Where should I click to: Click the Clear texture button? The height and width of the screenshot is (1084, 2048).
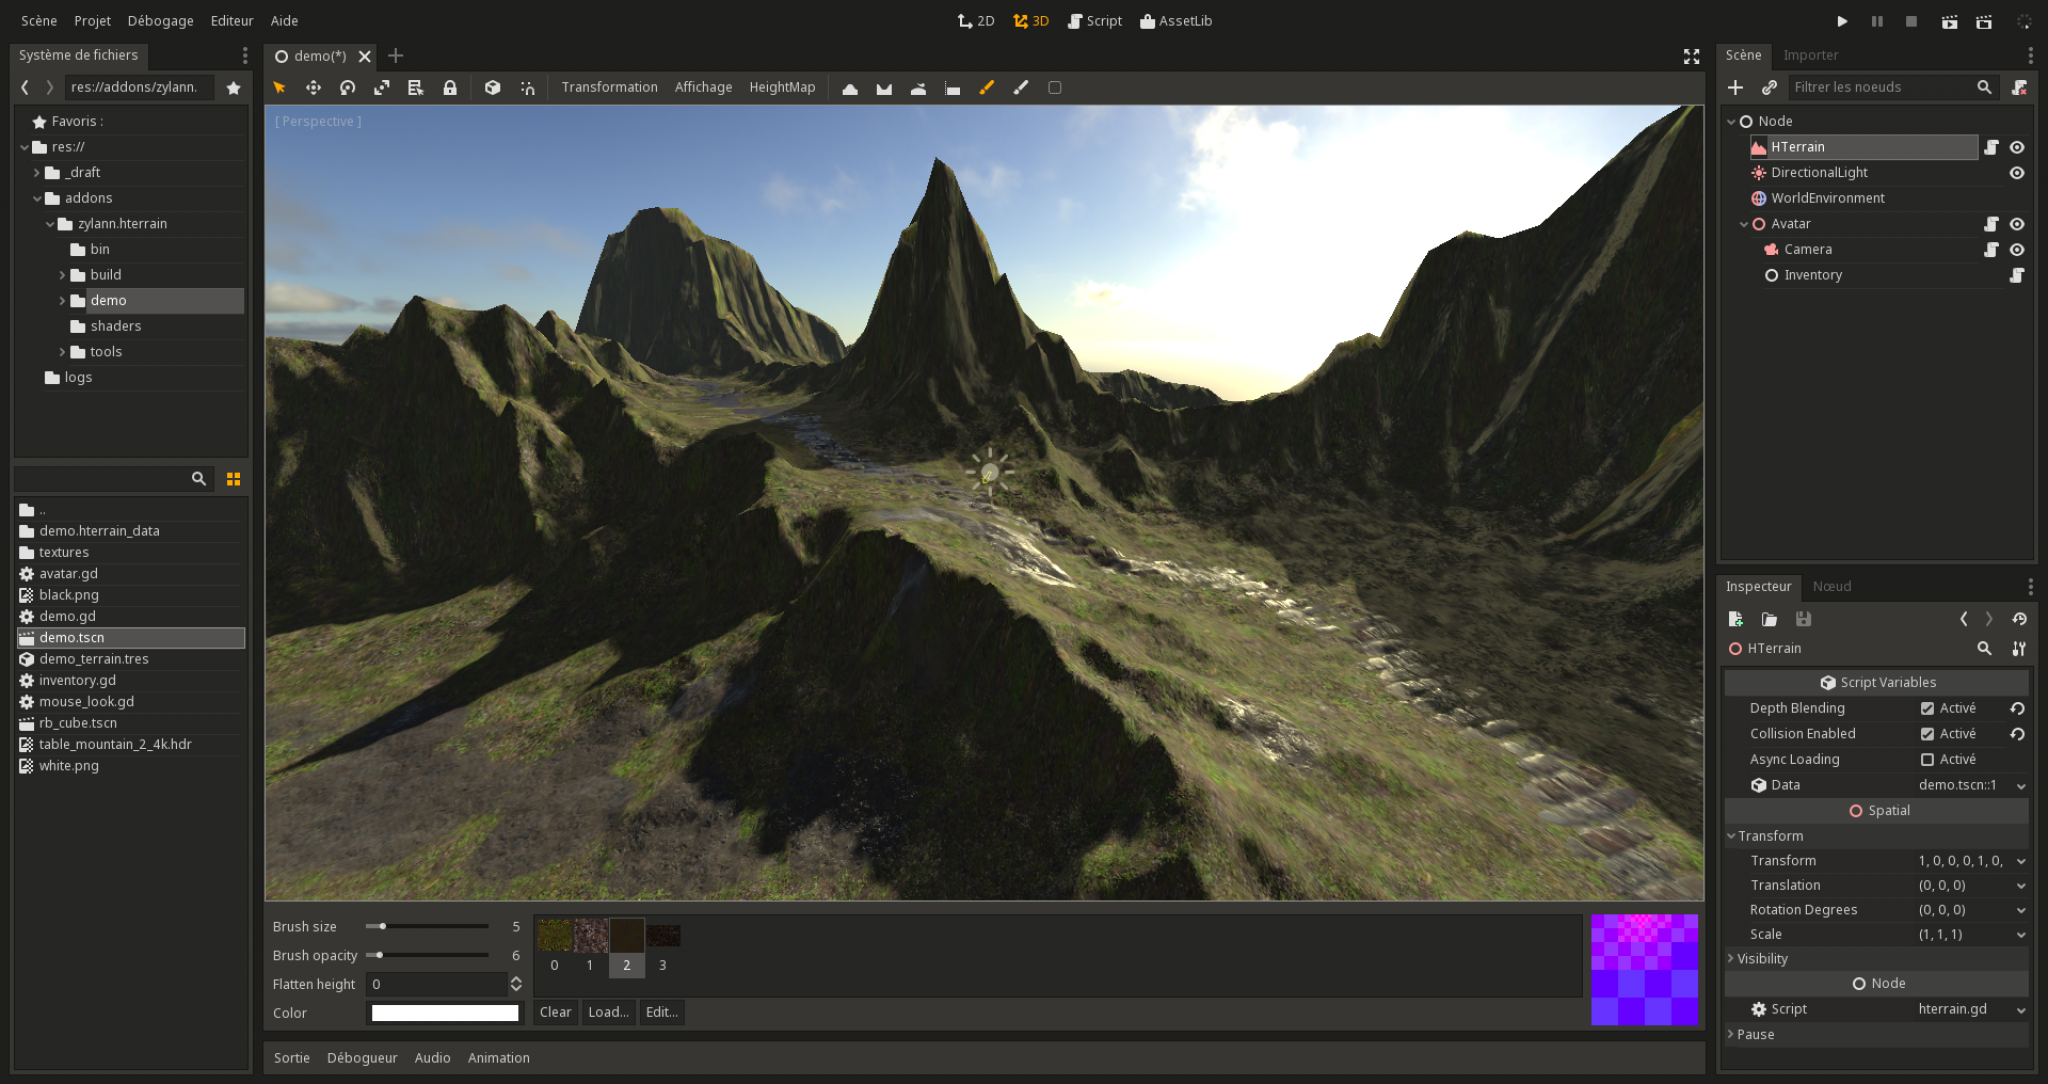[555, 1012]
